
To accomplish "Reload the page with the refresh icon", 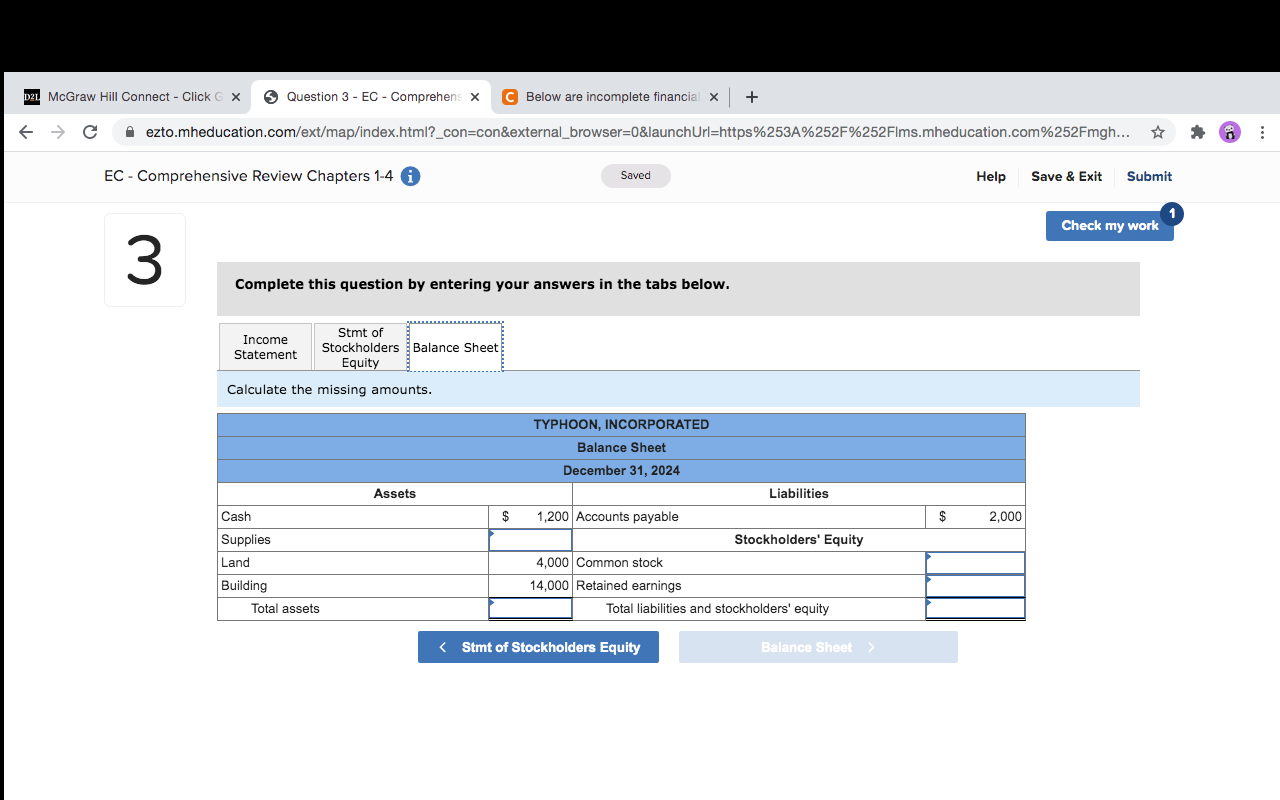I will tap(90, 132).
